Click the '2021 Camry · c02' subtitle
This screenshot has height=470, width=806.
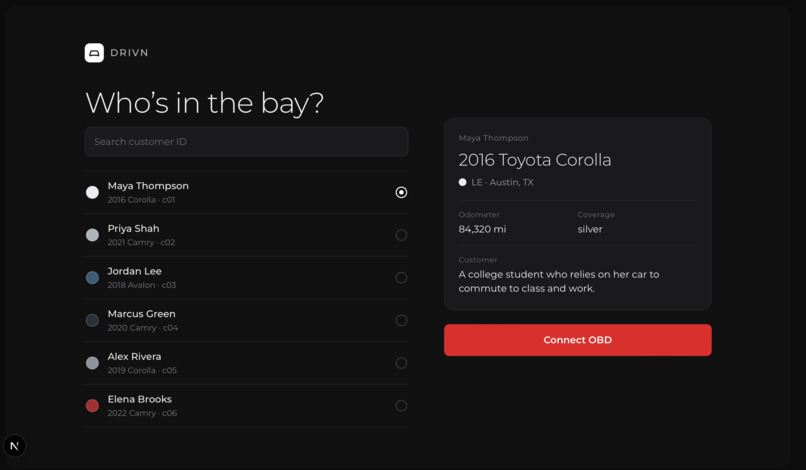(141, 242)
